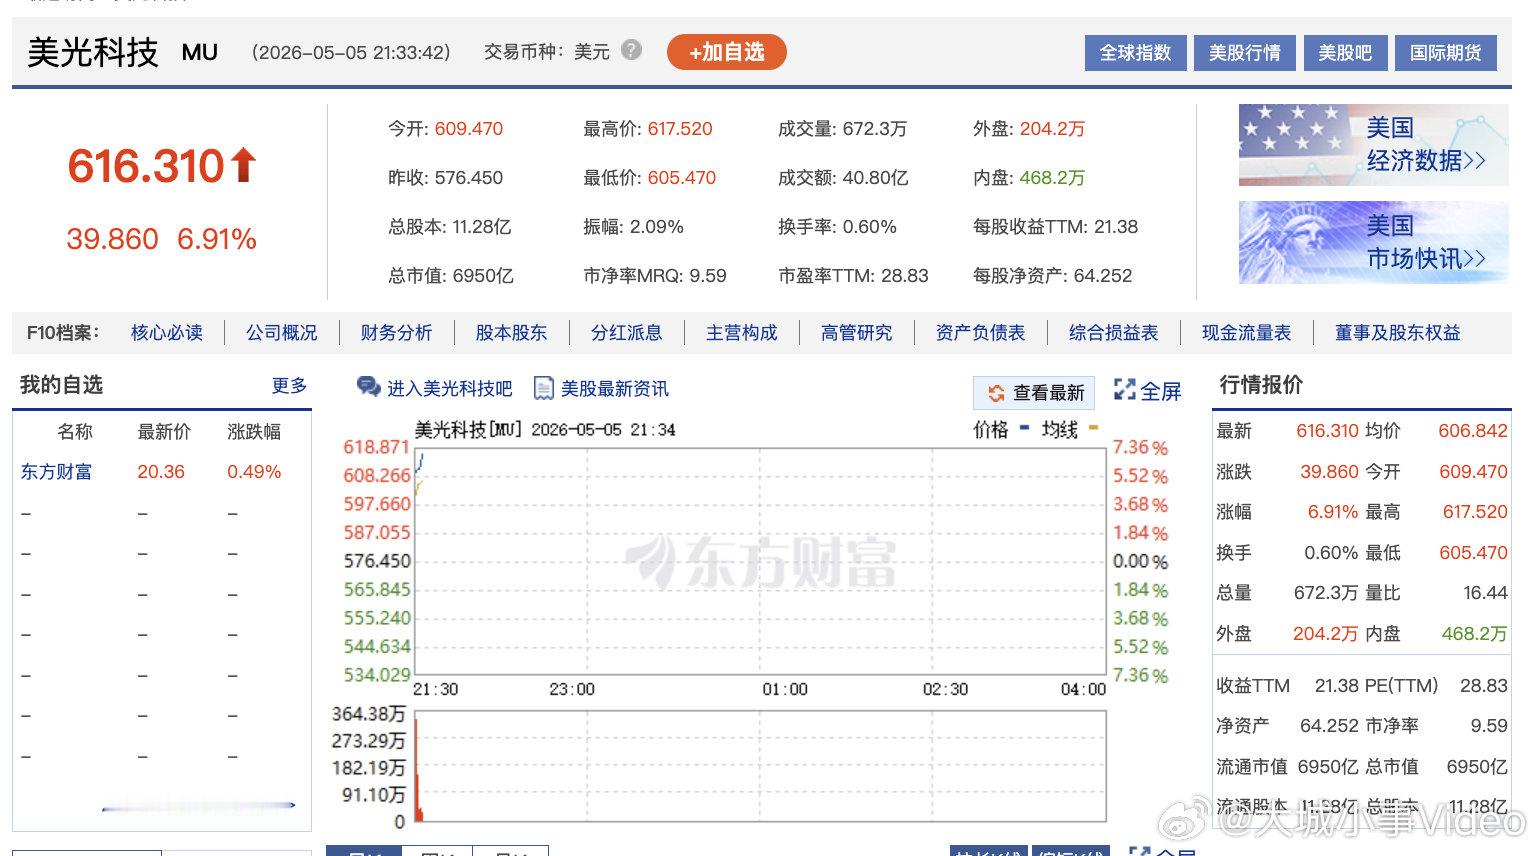Click 东方财富 latest price 20.36
The width and height of the screenshot is (1540, 856).
161,472
